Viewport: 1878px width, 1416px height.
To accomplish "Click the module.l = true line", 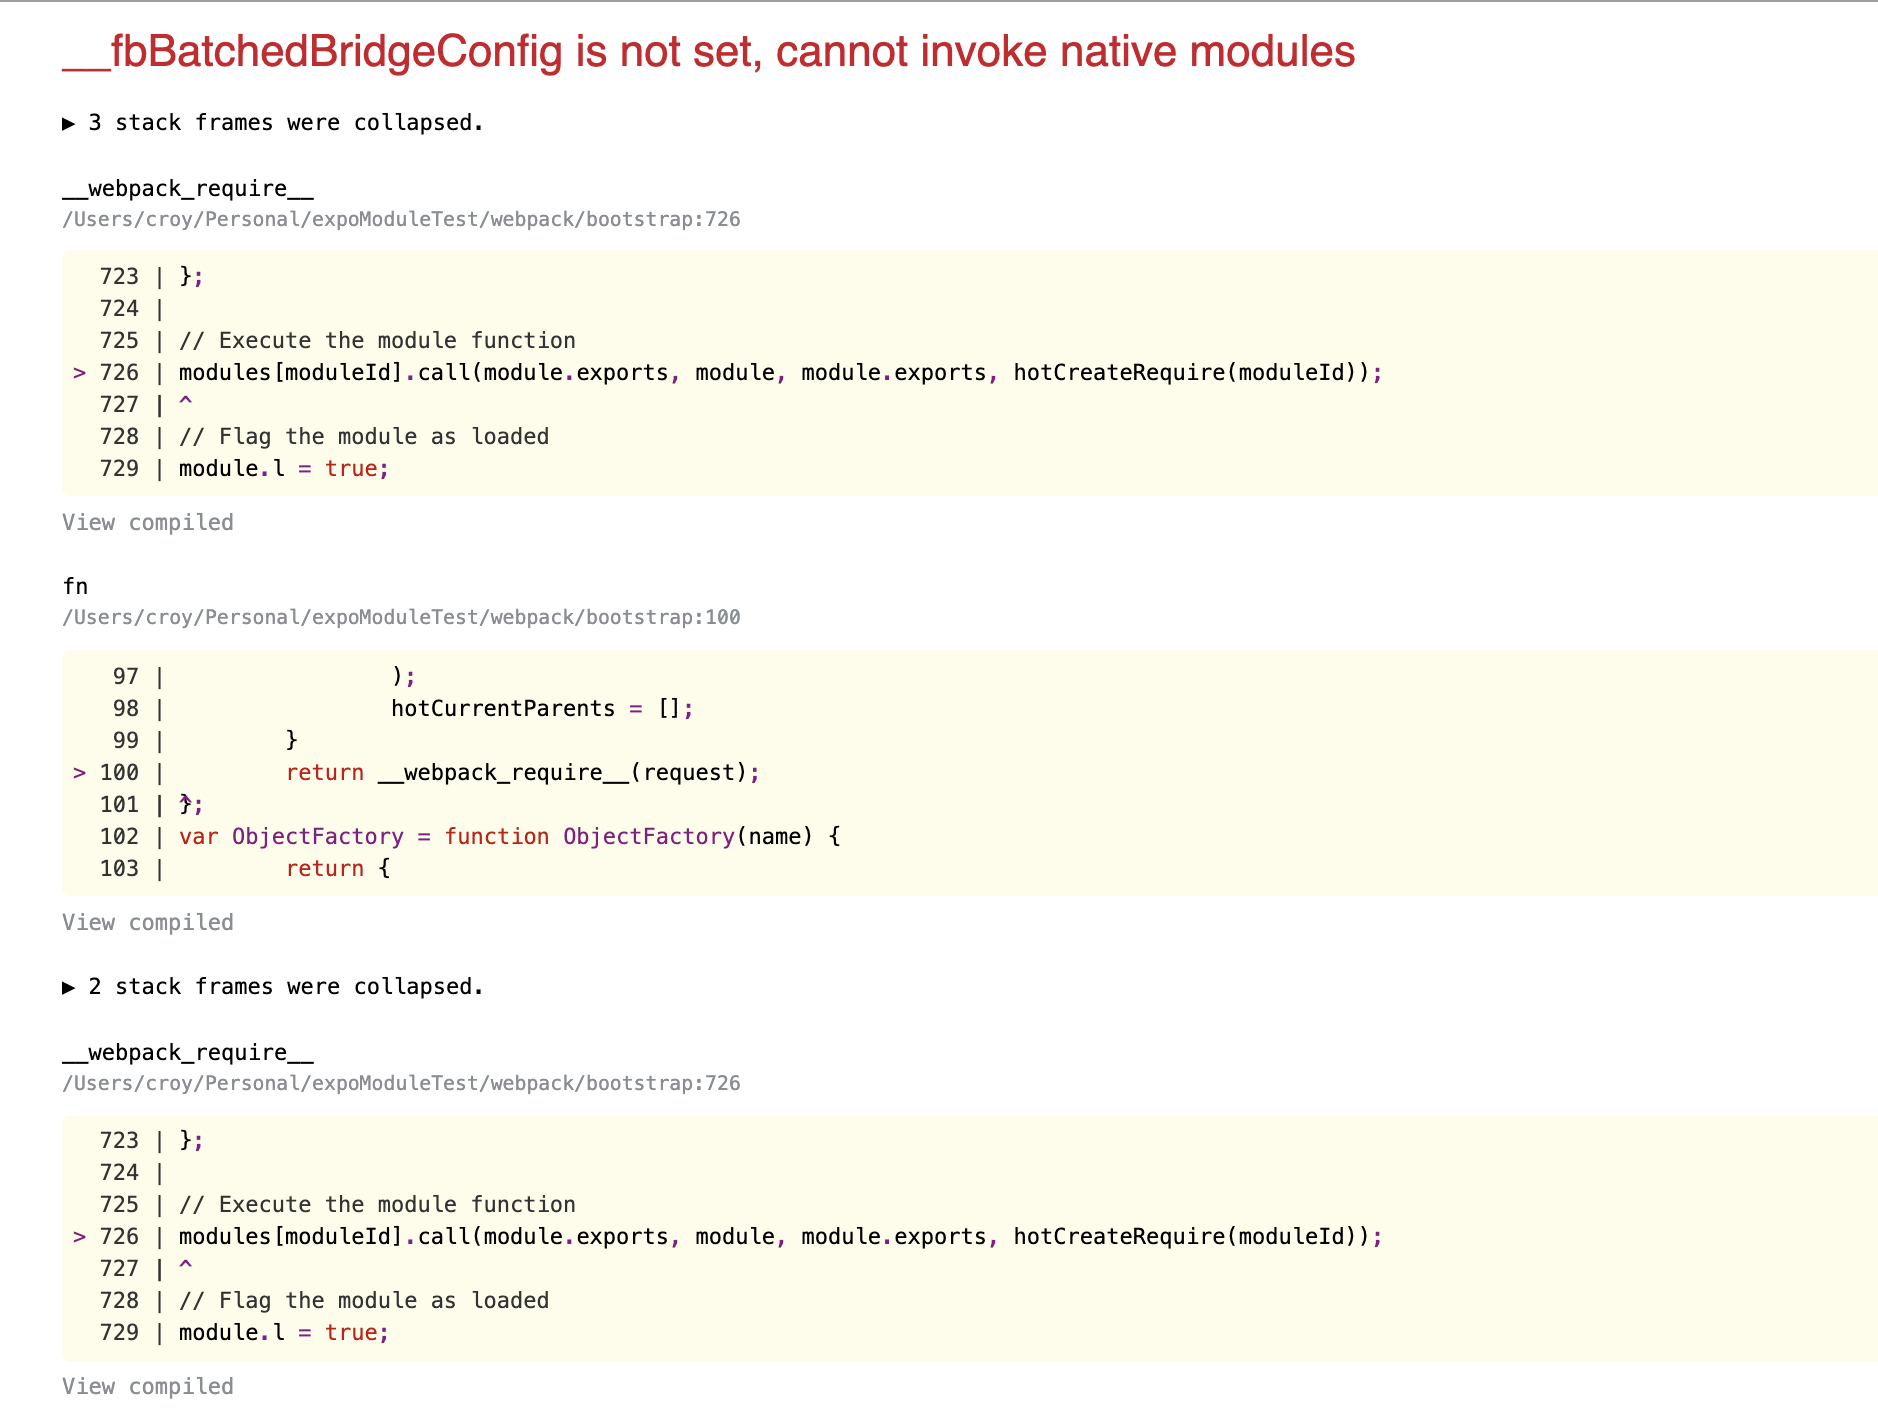I will click(x=283, y=467).
